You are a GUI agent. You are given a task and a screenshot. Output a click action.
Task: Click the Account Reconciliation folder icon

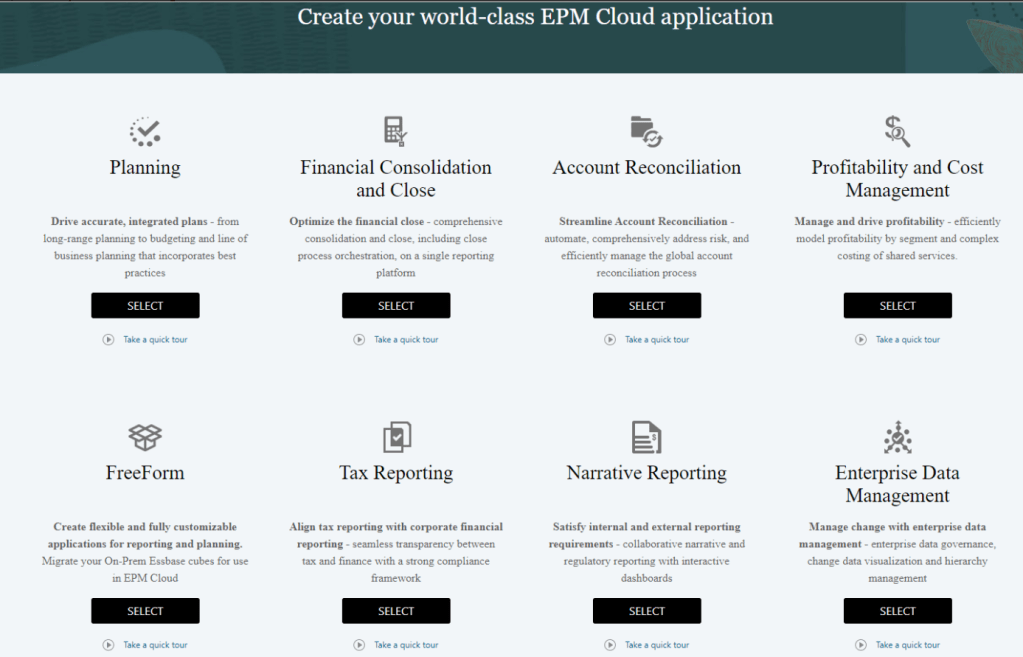[646, 131]
